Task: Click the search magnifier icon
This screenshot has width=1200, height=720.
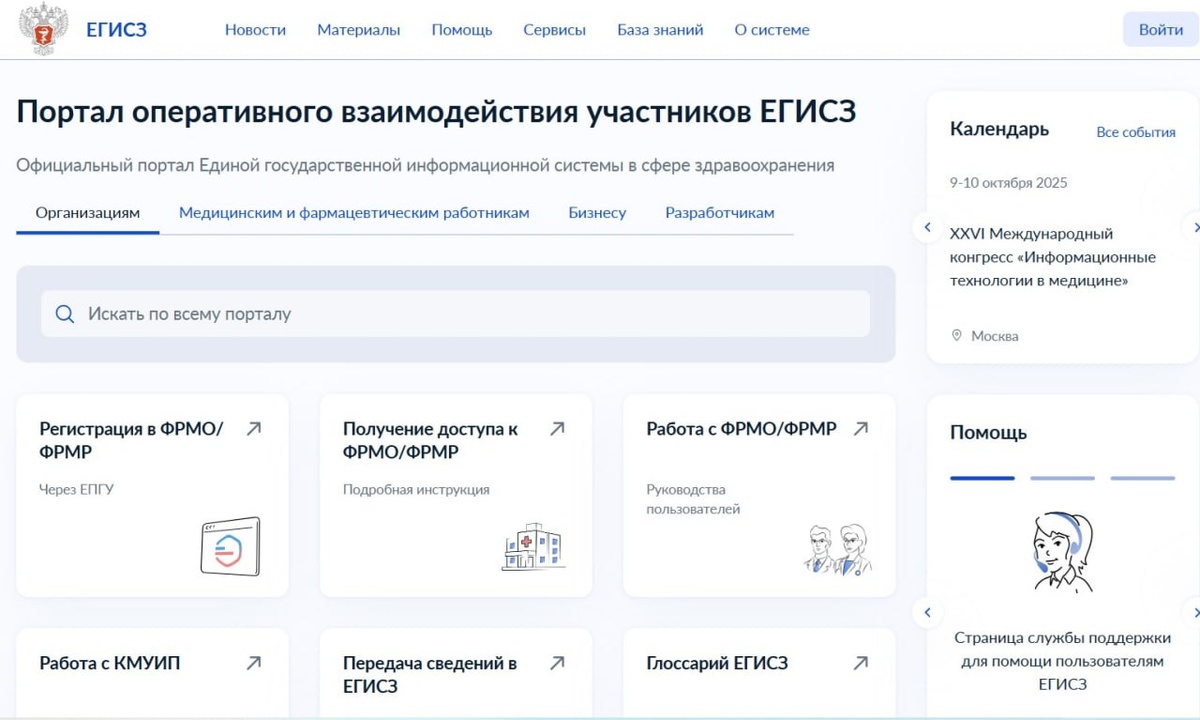Action: [x=65, y=314]
